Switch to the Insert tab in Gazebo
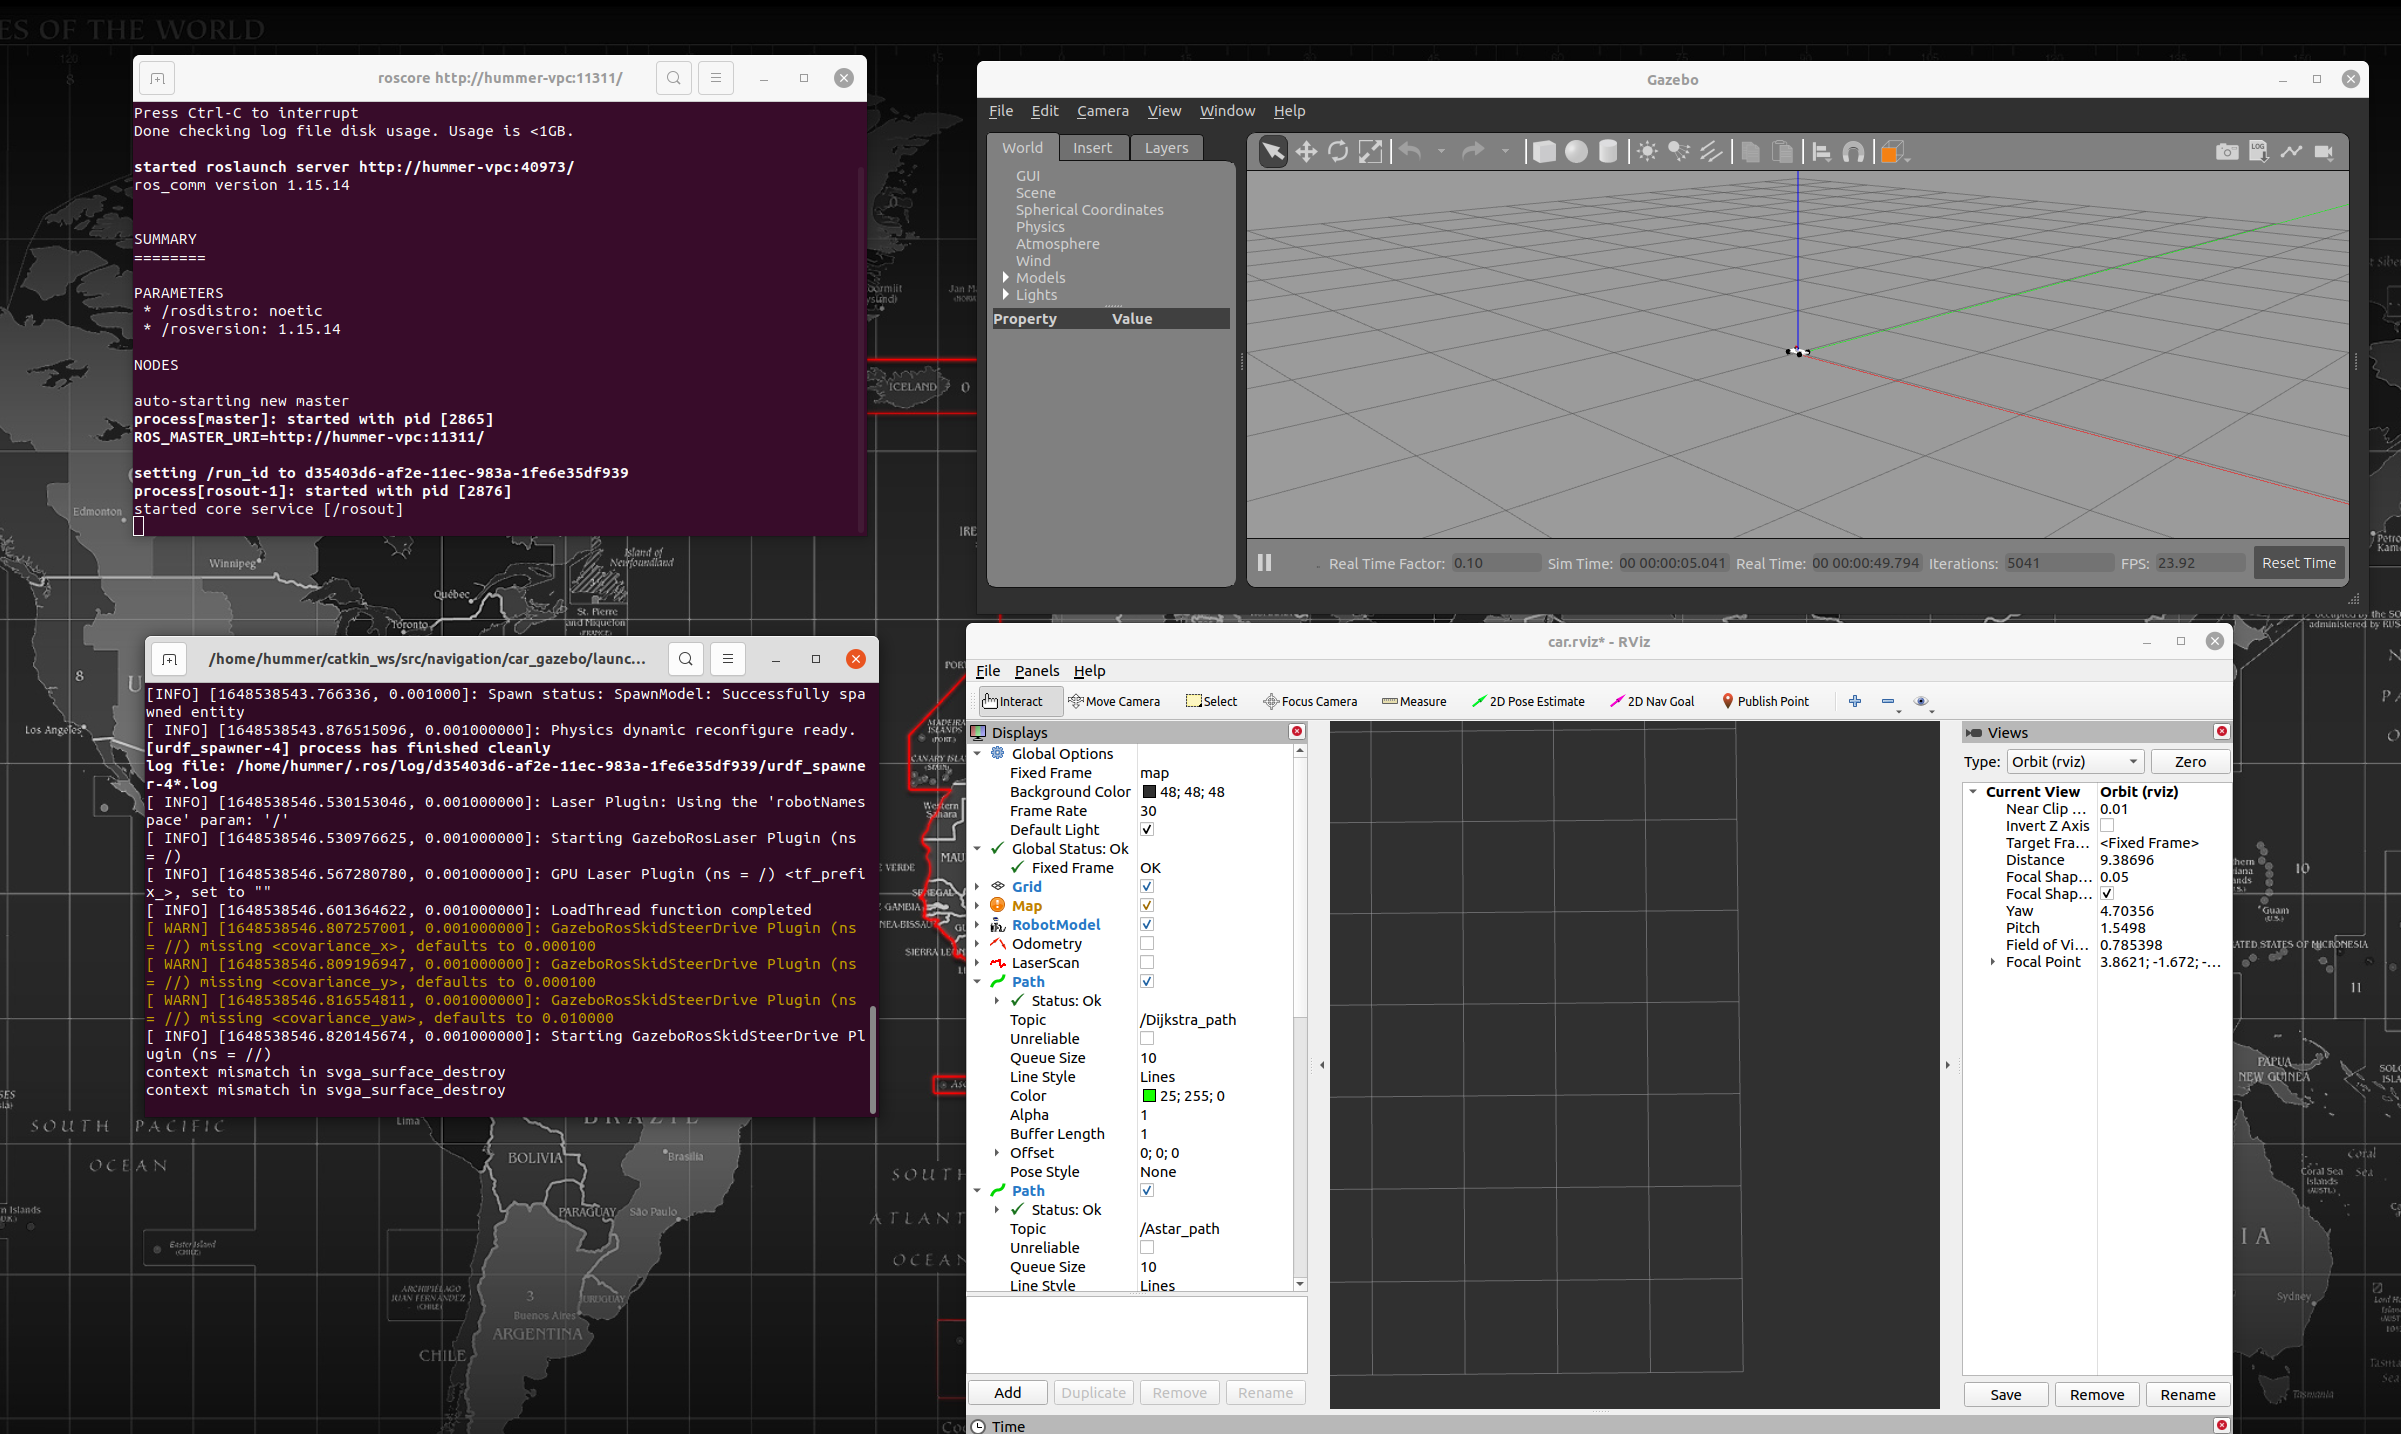The image size is (2401, 1434). pos(1092,148)
